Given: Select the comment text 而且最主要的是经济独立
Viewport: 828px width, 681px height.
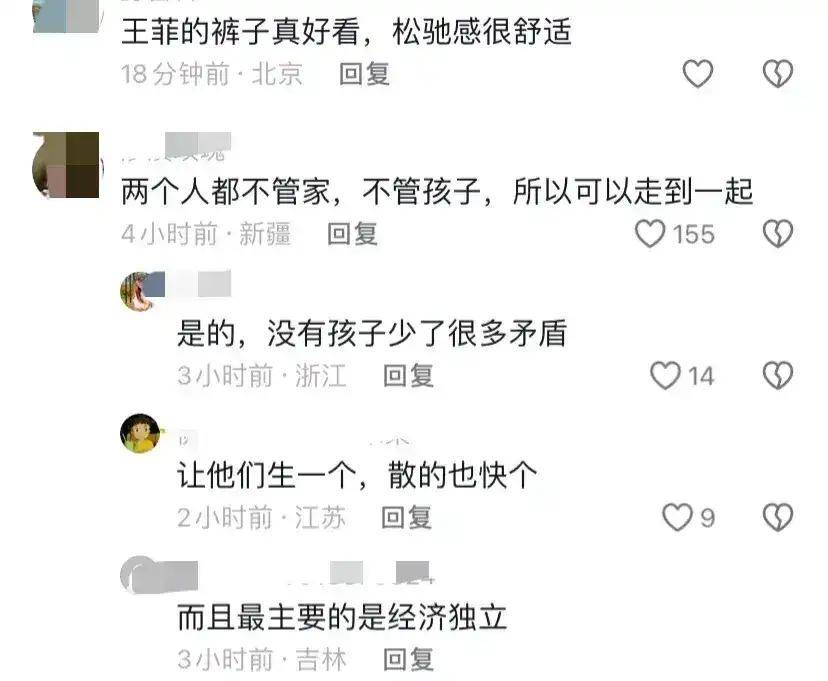Looking at the screenshot, I should (x=342, y=617).
